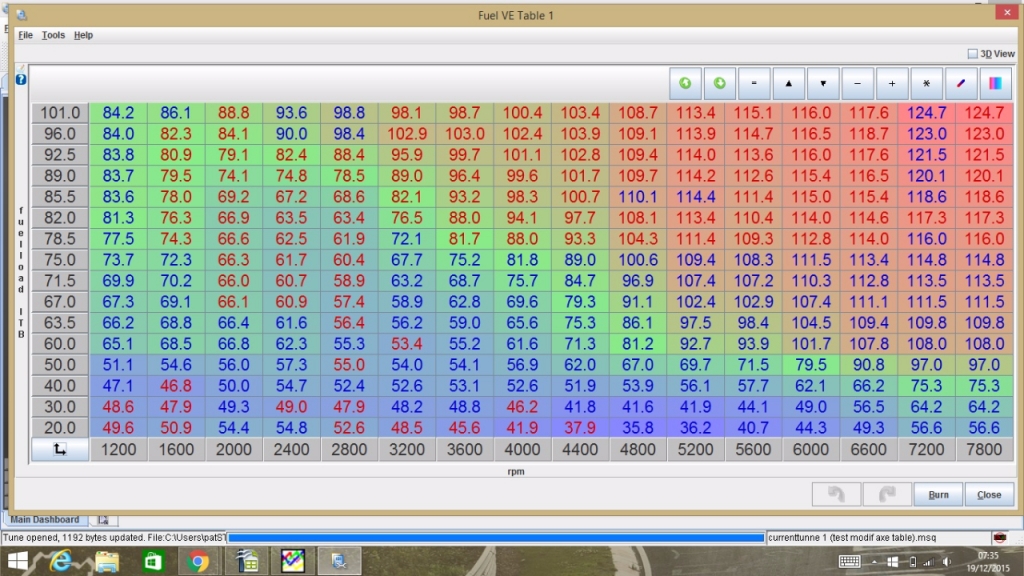Select cell 56.4 in the 2800 column
1024x576 pixels.
[x=349, y=323]
